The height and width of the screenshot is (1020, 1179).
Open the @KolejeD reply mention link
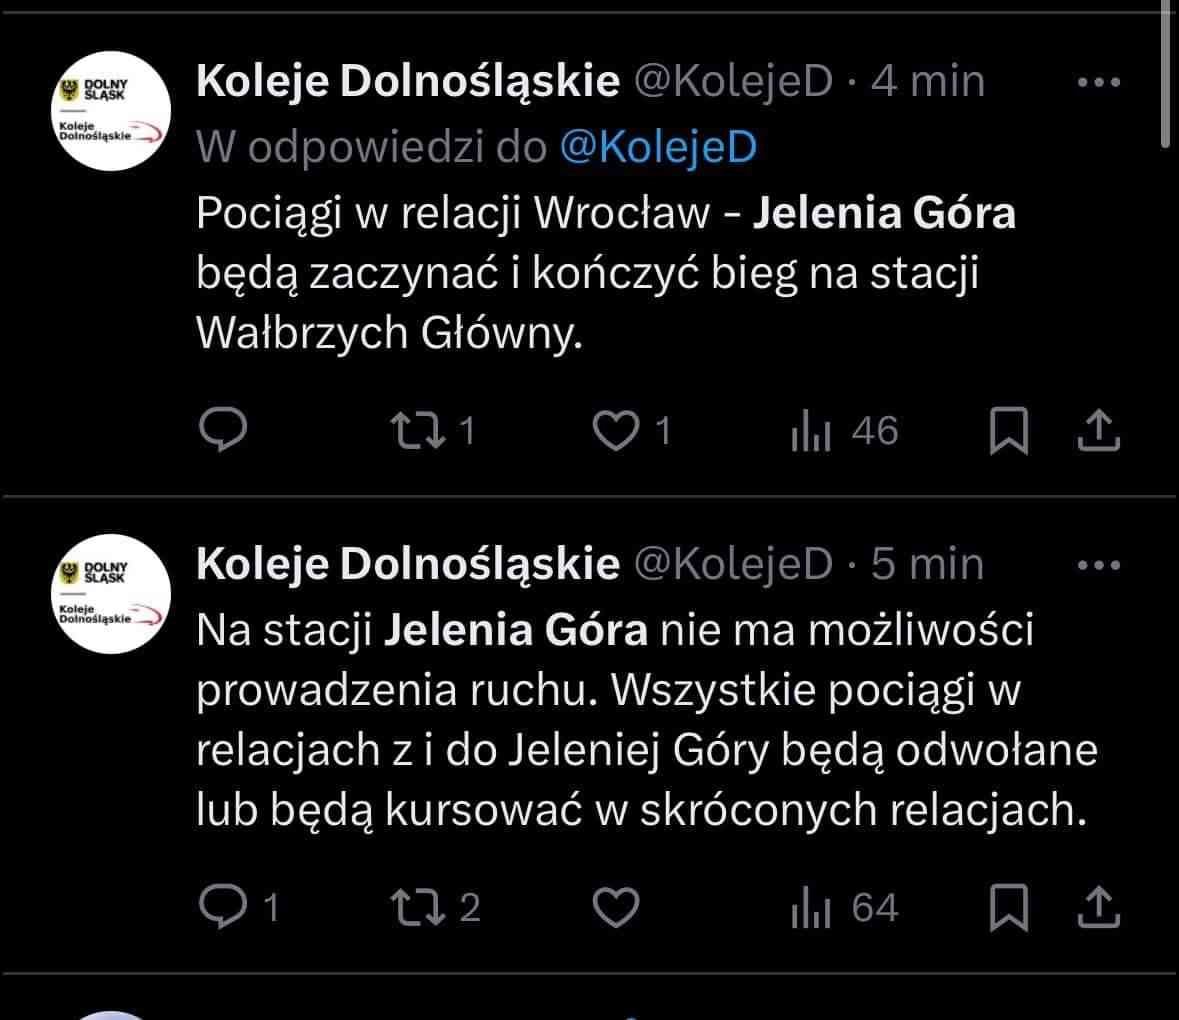(x=658, y=147)
